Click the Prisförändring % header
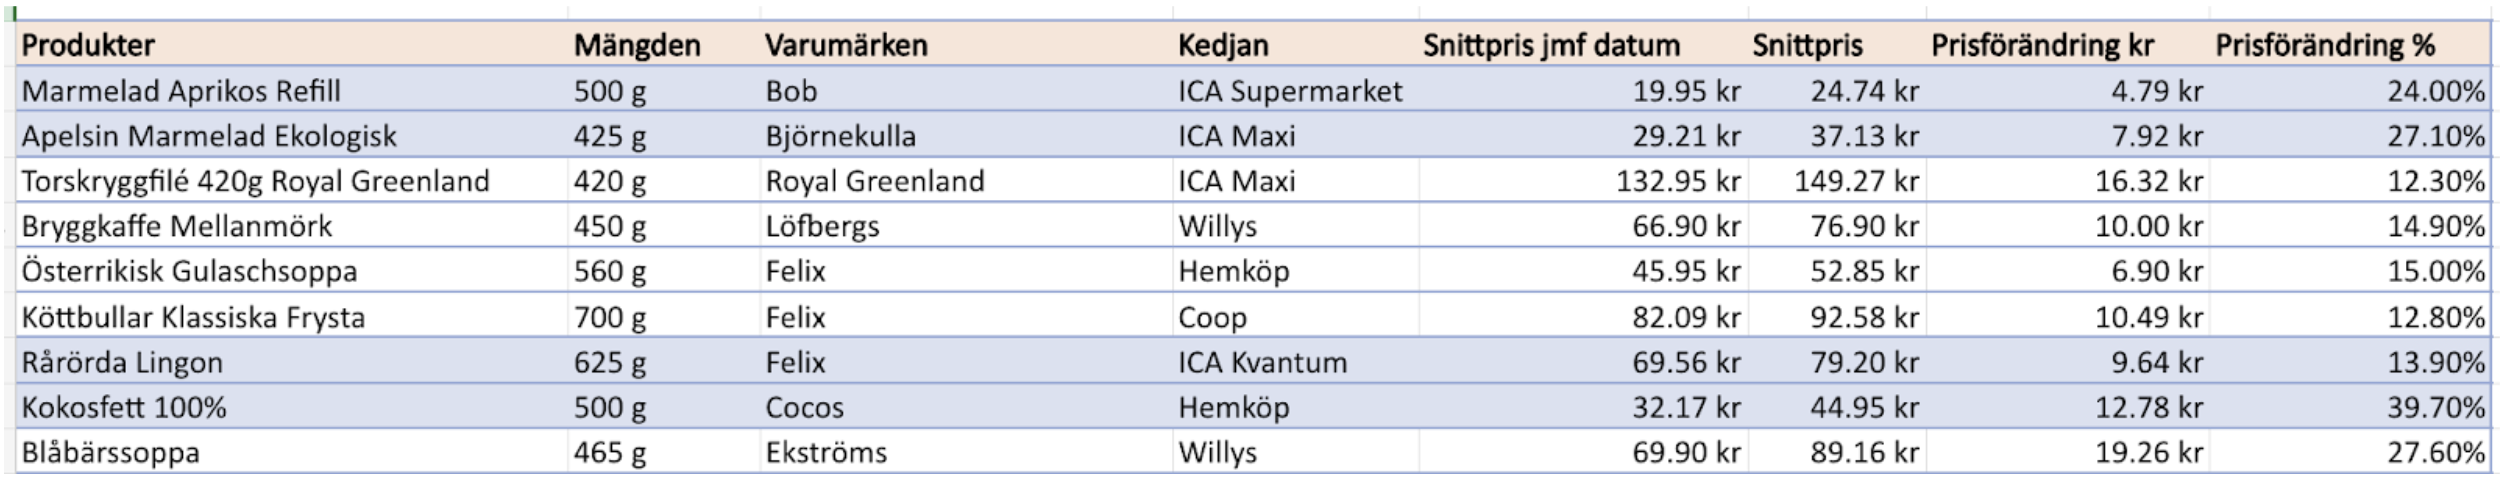2506x486 pixels. (x=2325, y=45)
